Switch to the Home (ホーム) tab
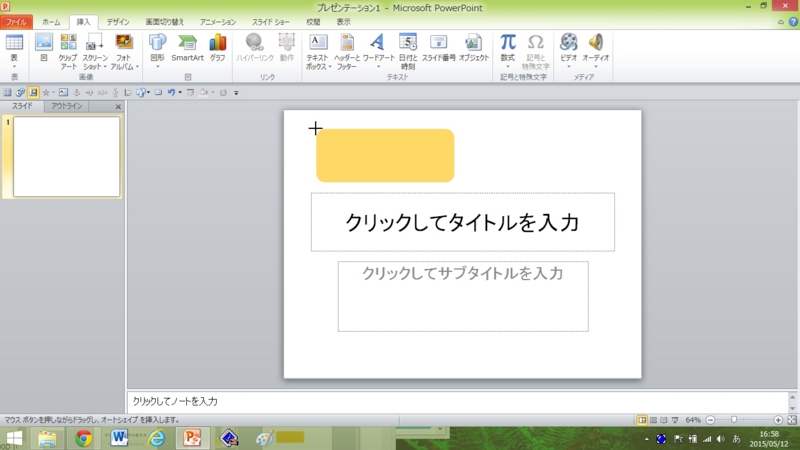Image resolution: width=800 pixels, height=450 pixels. pos(51,22)
